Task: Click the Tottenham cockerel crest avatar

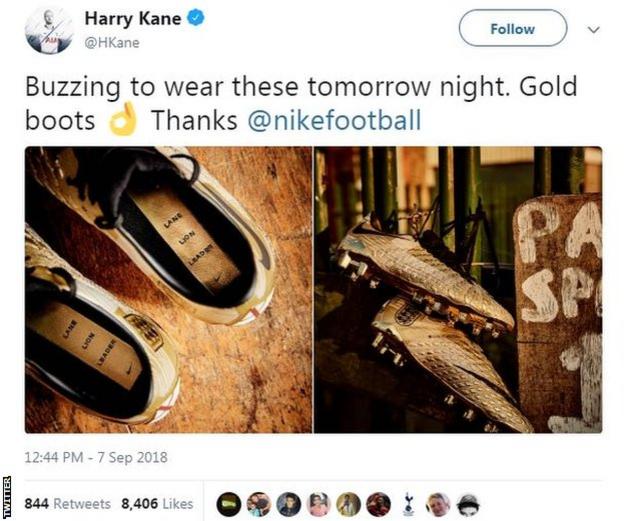Action: pos(408,504)
